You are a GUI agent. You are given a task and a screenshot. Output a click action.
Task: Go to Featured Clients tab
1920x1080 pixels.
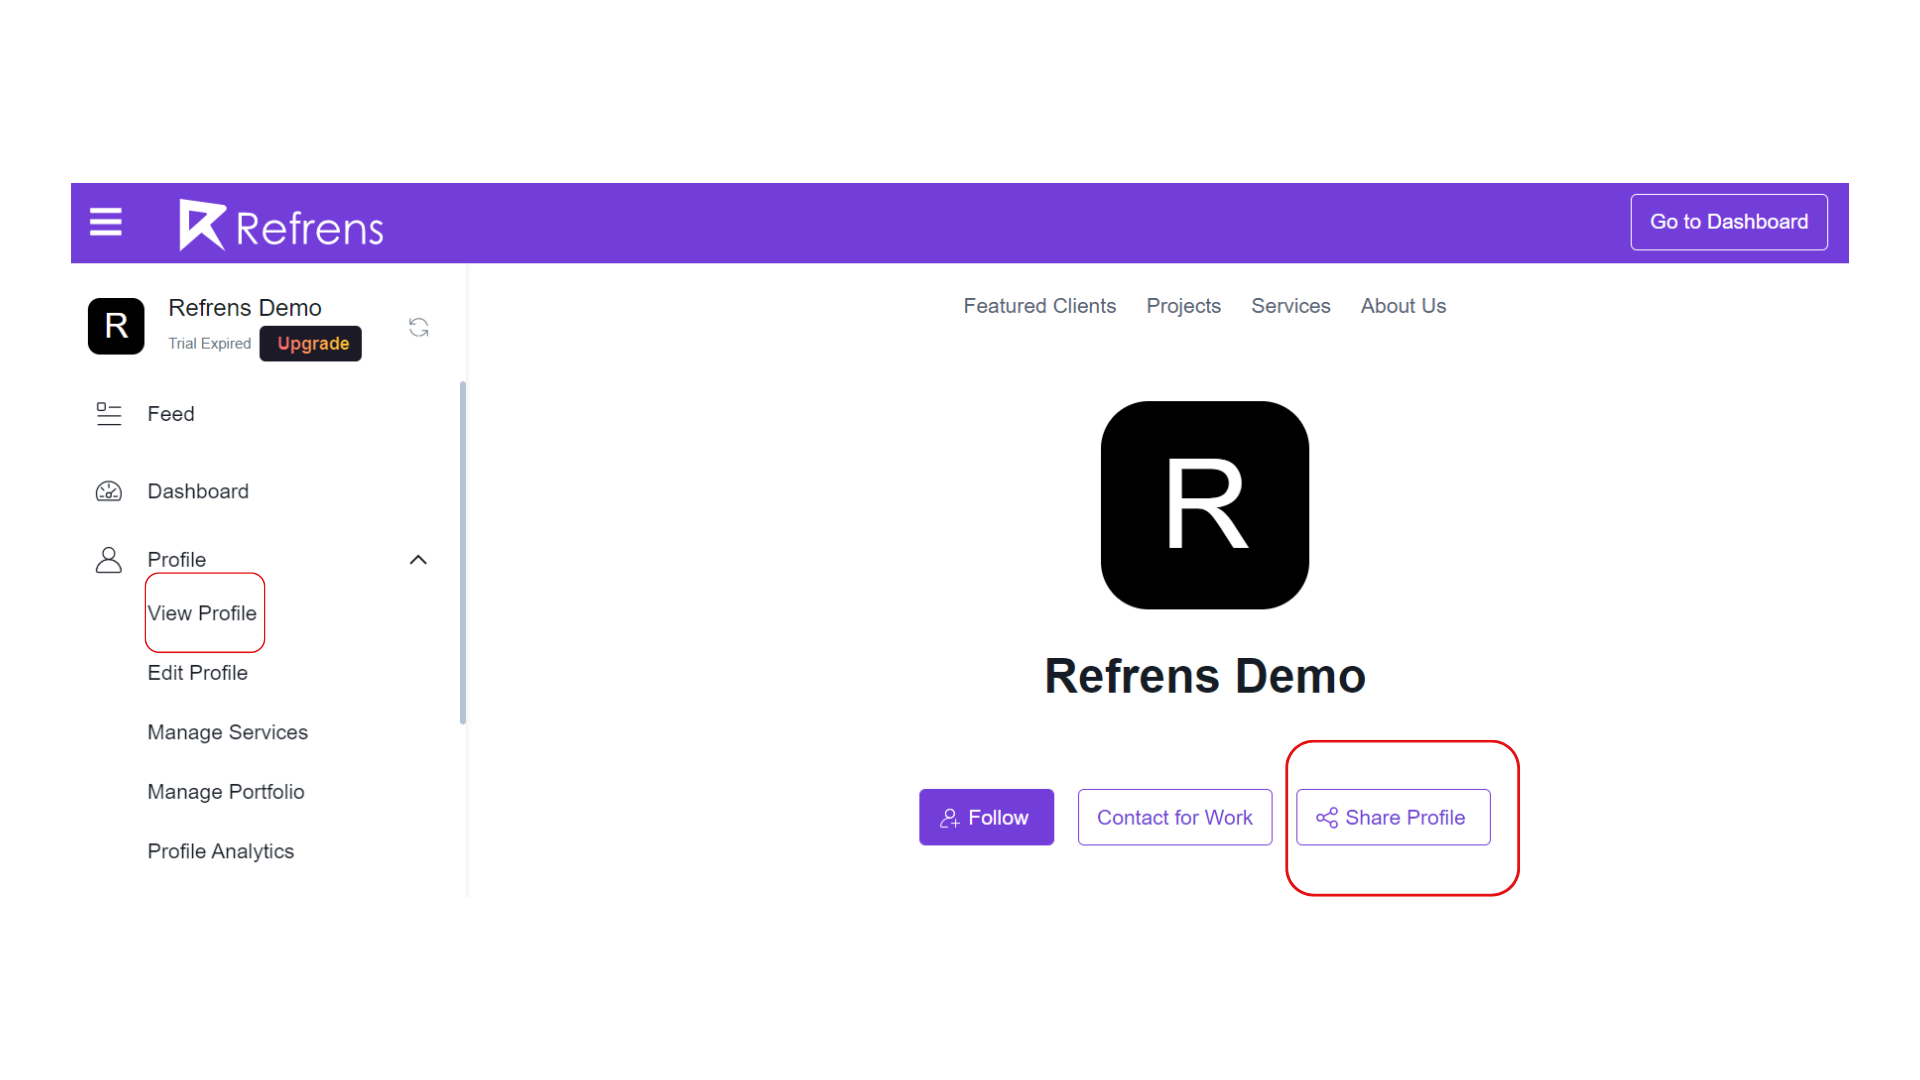point(1039,306)
